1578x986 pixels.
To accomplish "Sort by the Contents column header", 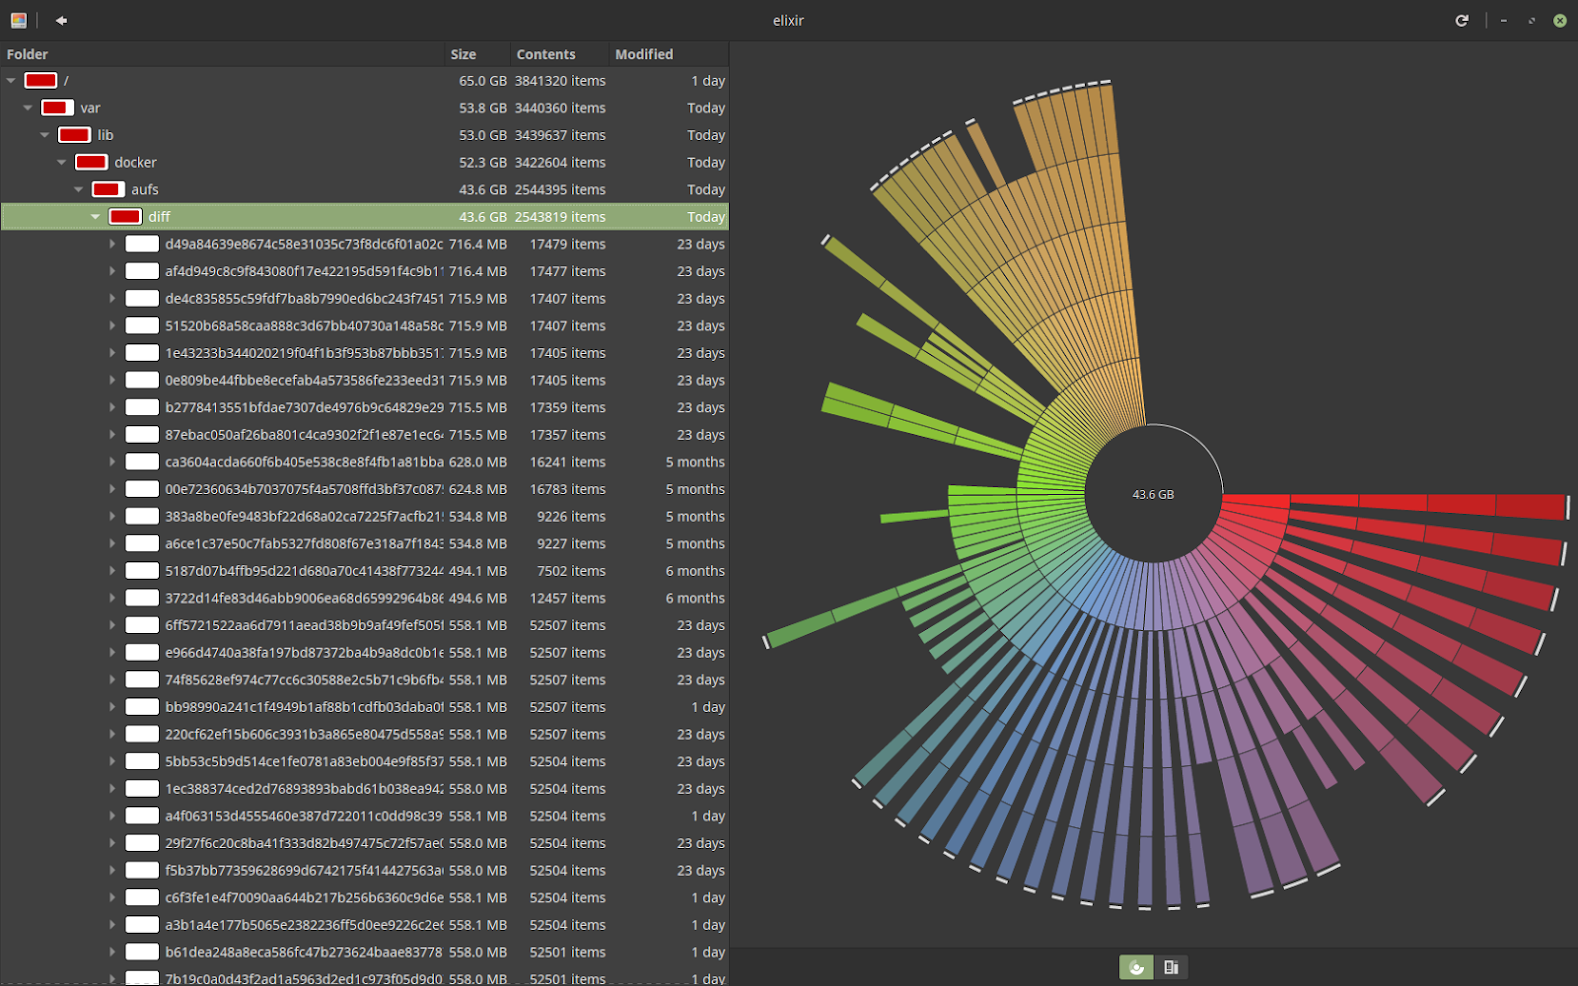I will (546, 54).
